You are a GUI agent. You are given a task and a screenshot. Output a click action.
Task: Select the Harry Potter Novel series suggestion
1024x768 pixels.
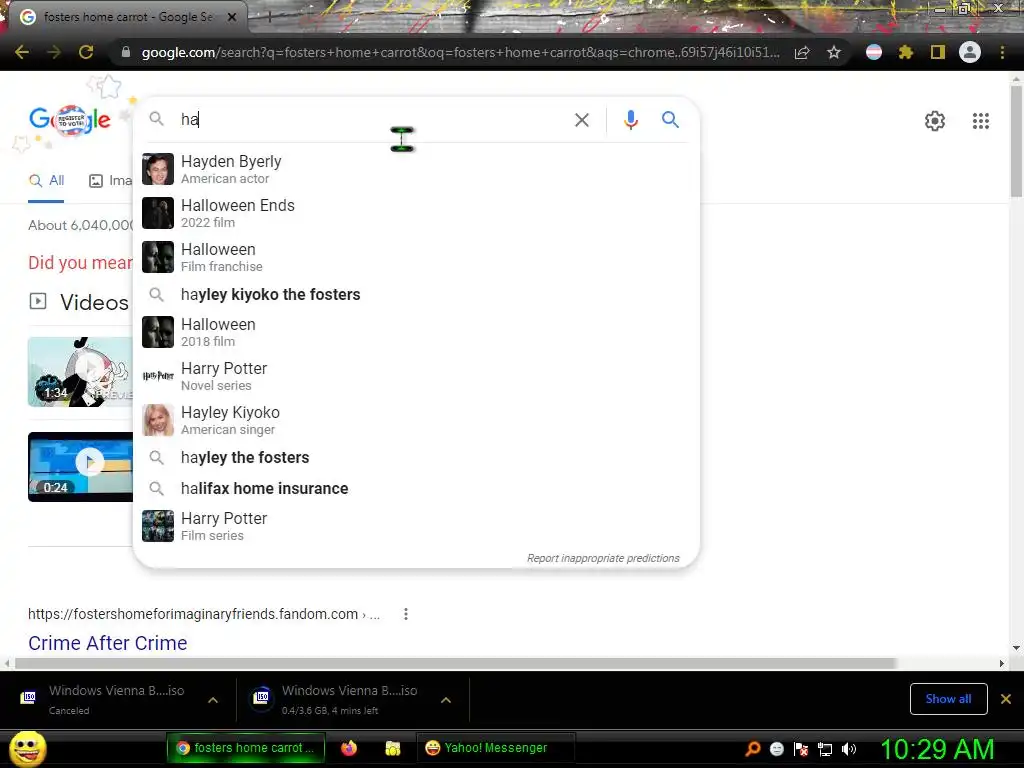[x=416, y=376]
